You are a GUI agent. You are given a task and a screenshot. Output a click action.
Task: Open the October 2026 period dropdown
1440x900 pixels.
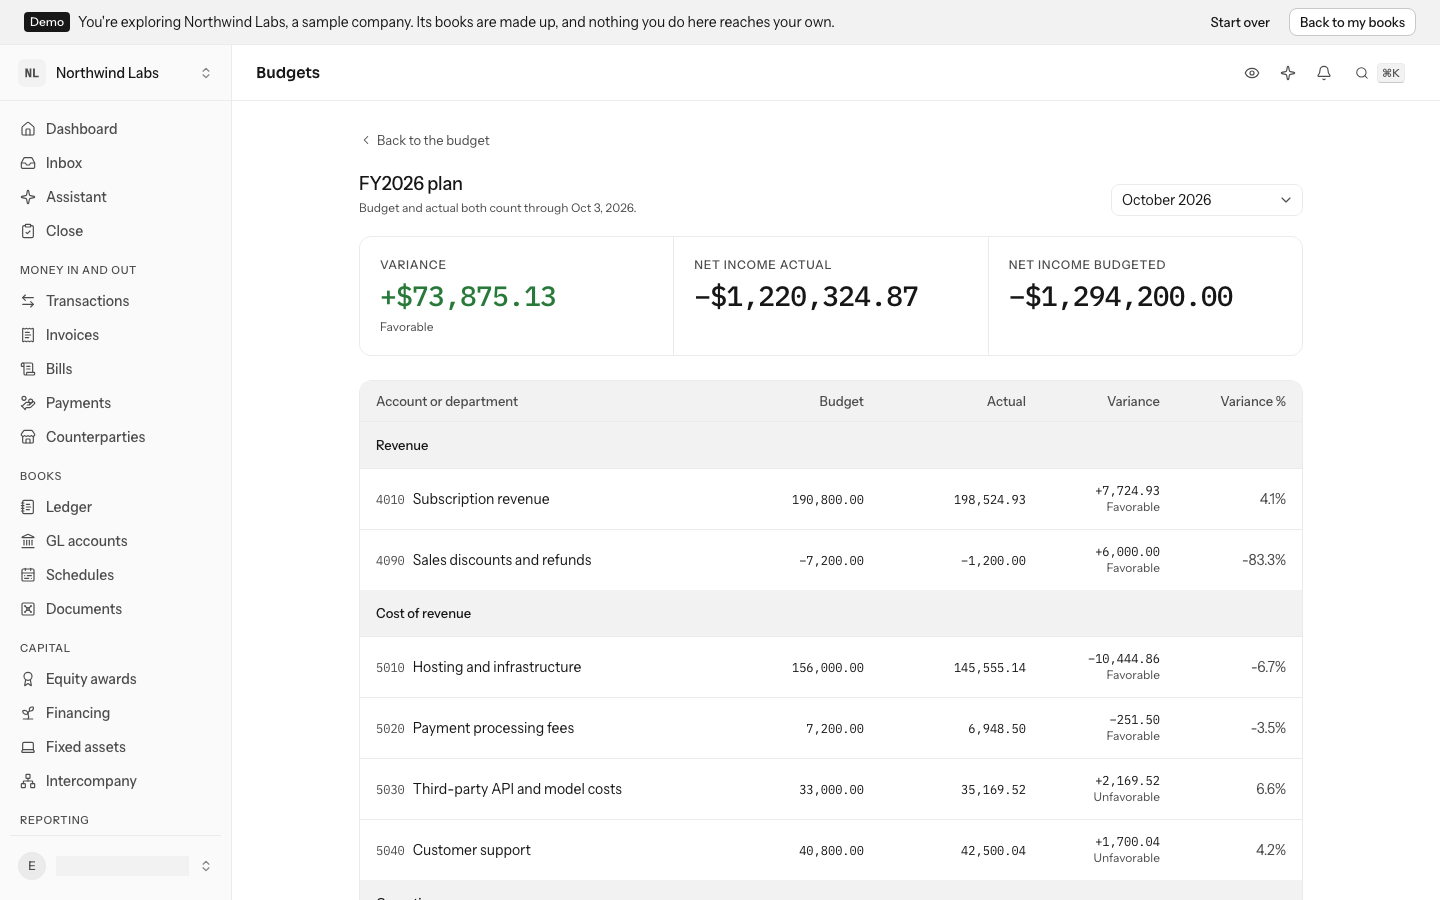[x=1207, y=200]
